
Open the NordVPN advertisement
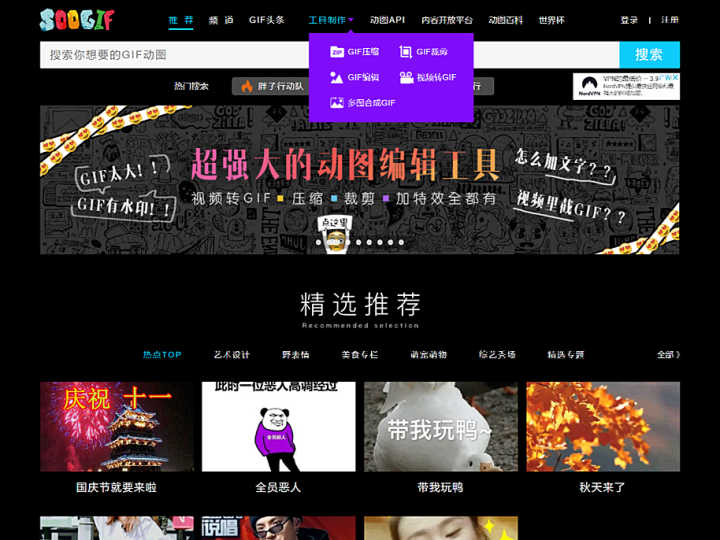pyautogui.click(x=626, y=86)
